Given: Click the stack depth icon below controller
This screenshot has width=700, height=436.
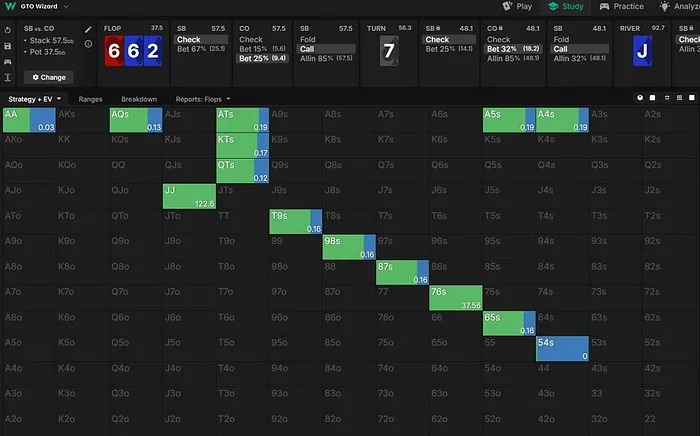Looking at the screenshot, I should (x=8, y=77).
